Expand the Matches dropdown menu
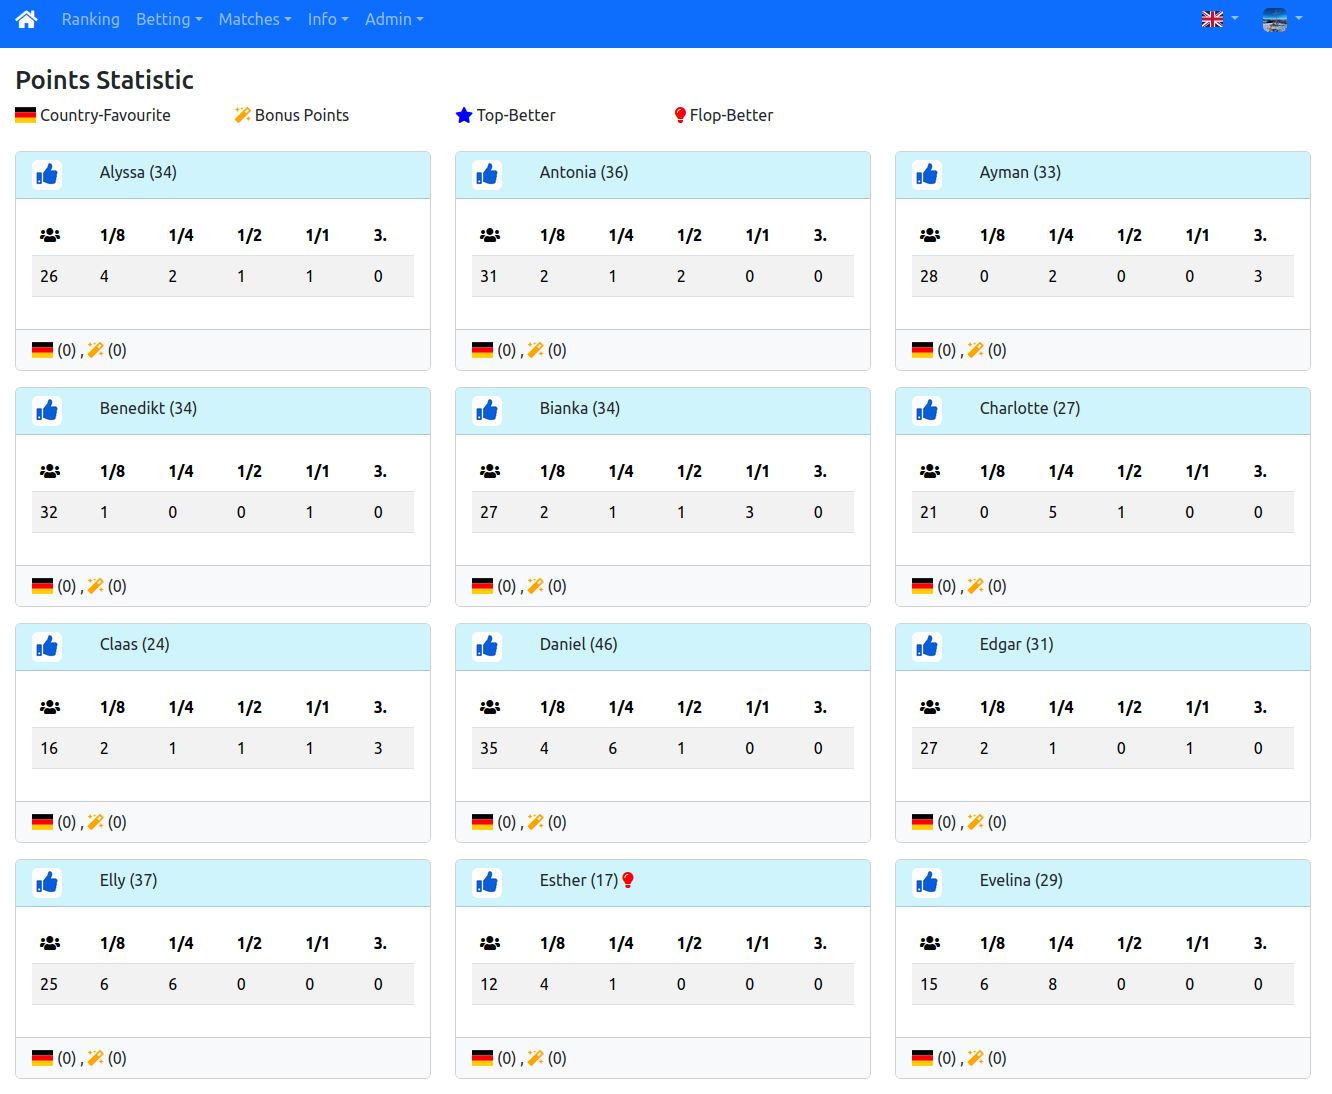This screenshot has height=1094, width=1332. [x=255, y=19]
